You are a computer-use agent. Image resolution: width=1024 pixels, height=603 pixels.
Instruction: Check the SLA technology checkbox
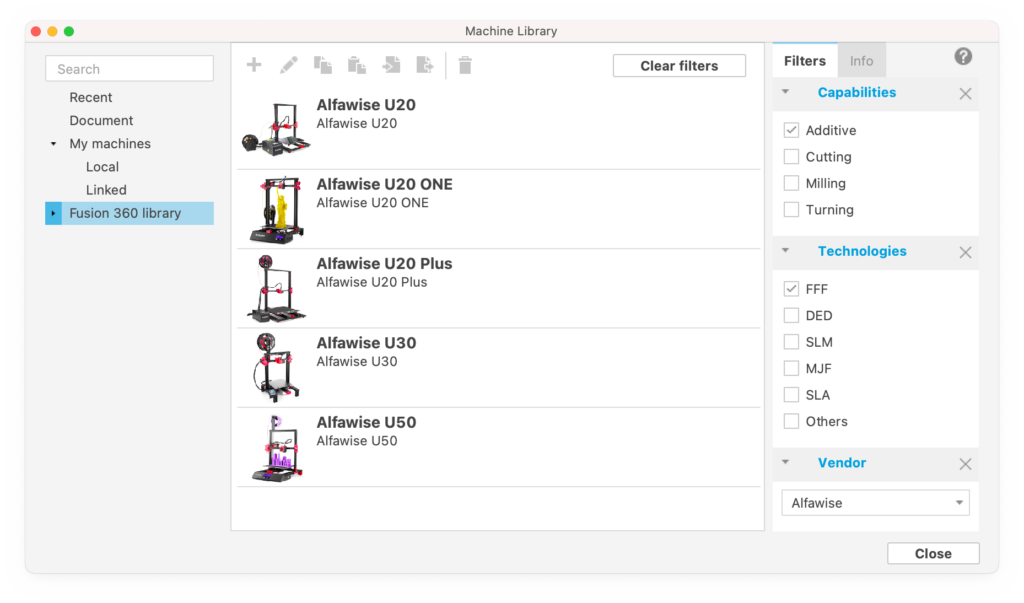click(791, 395)
